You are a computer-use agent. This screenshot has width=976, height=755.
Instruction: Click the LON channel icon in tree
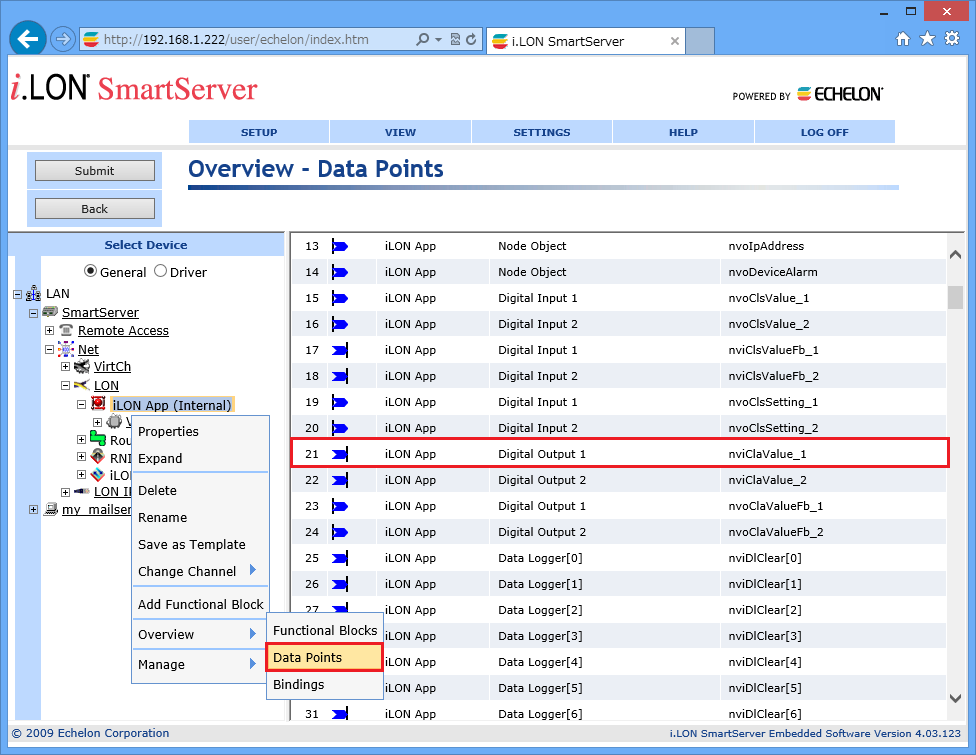pos(82,385)
